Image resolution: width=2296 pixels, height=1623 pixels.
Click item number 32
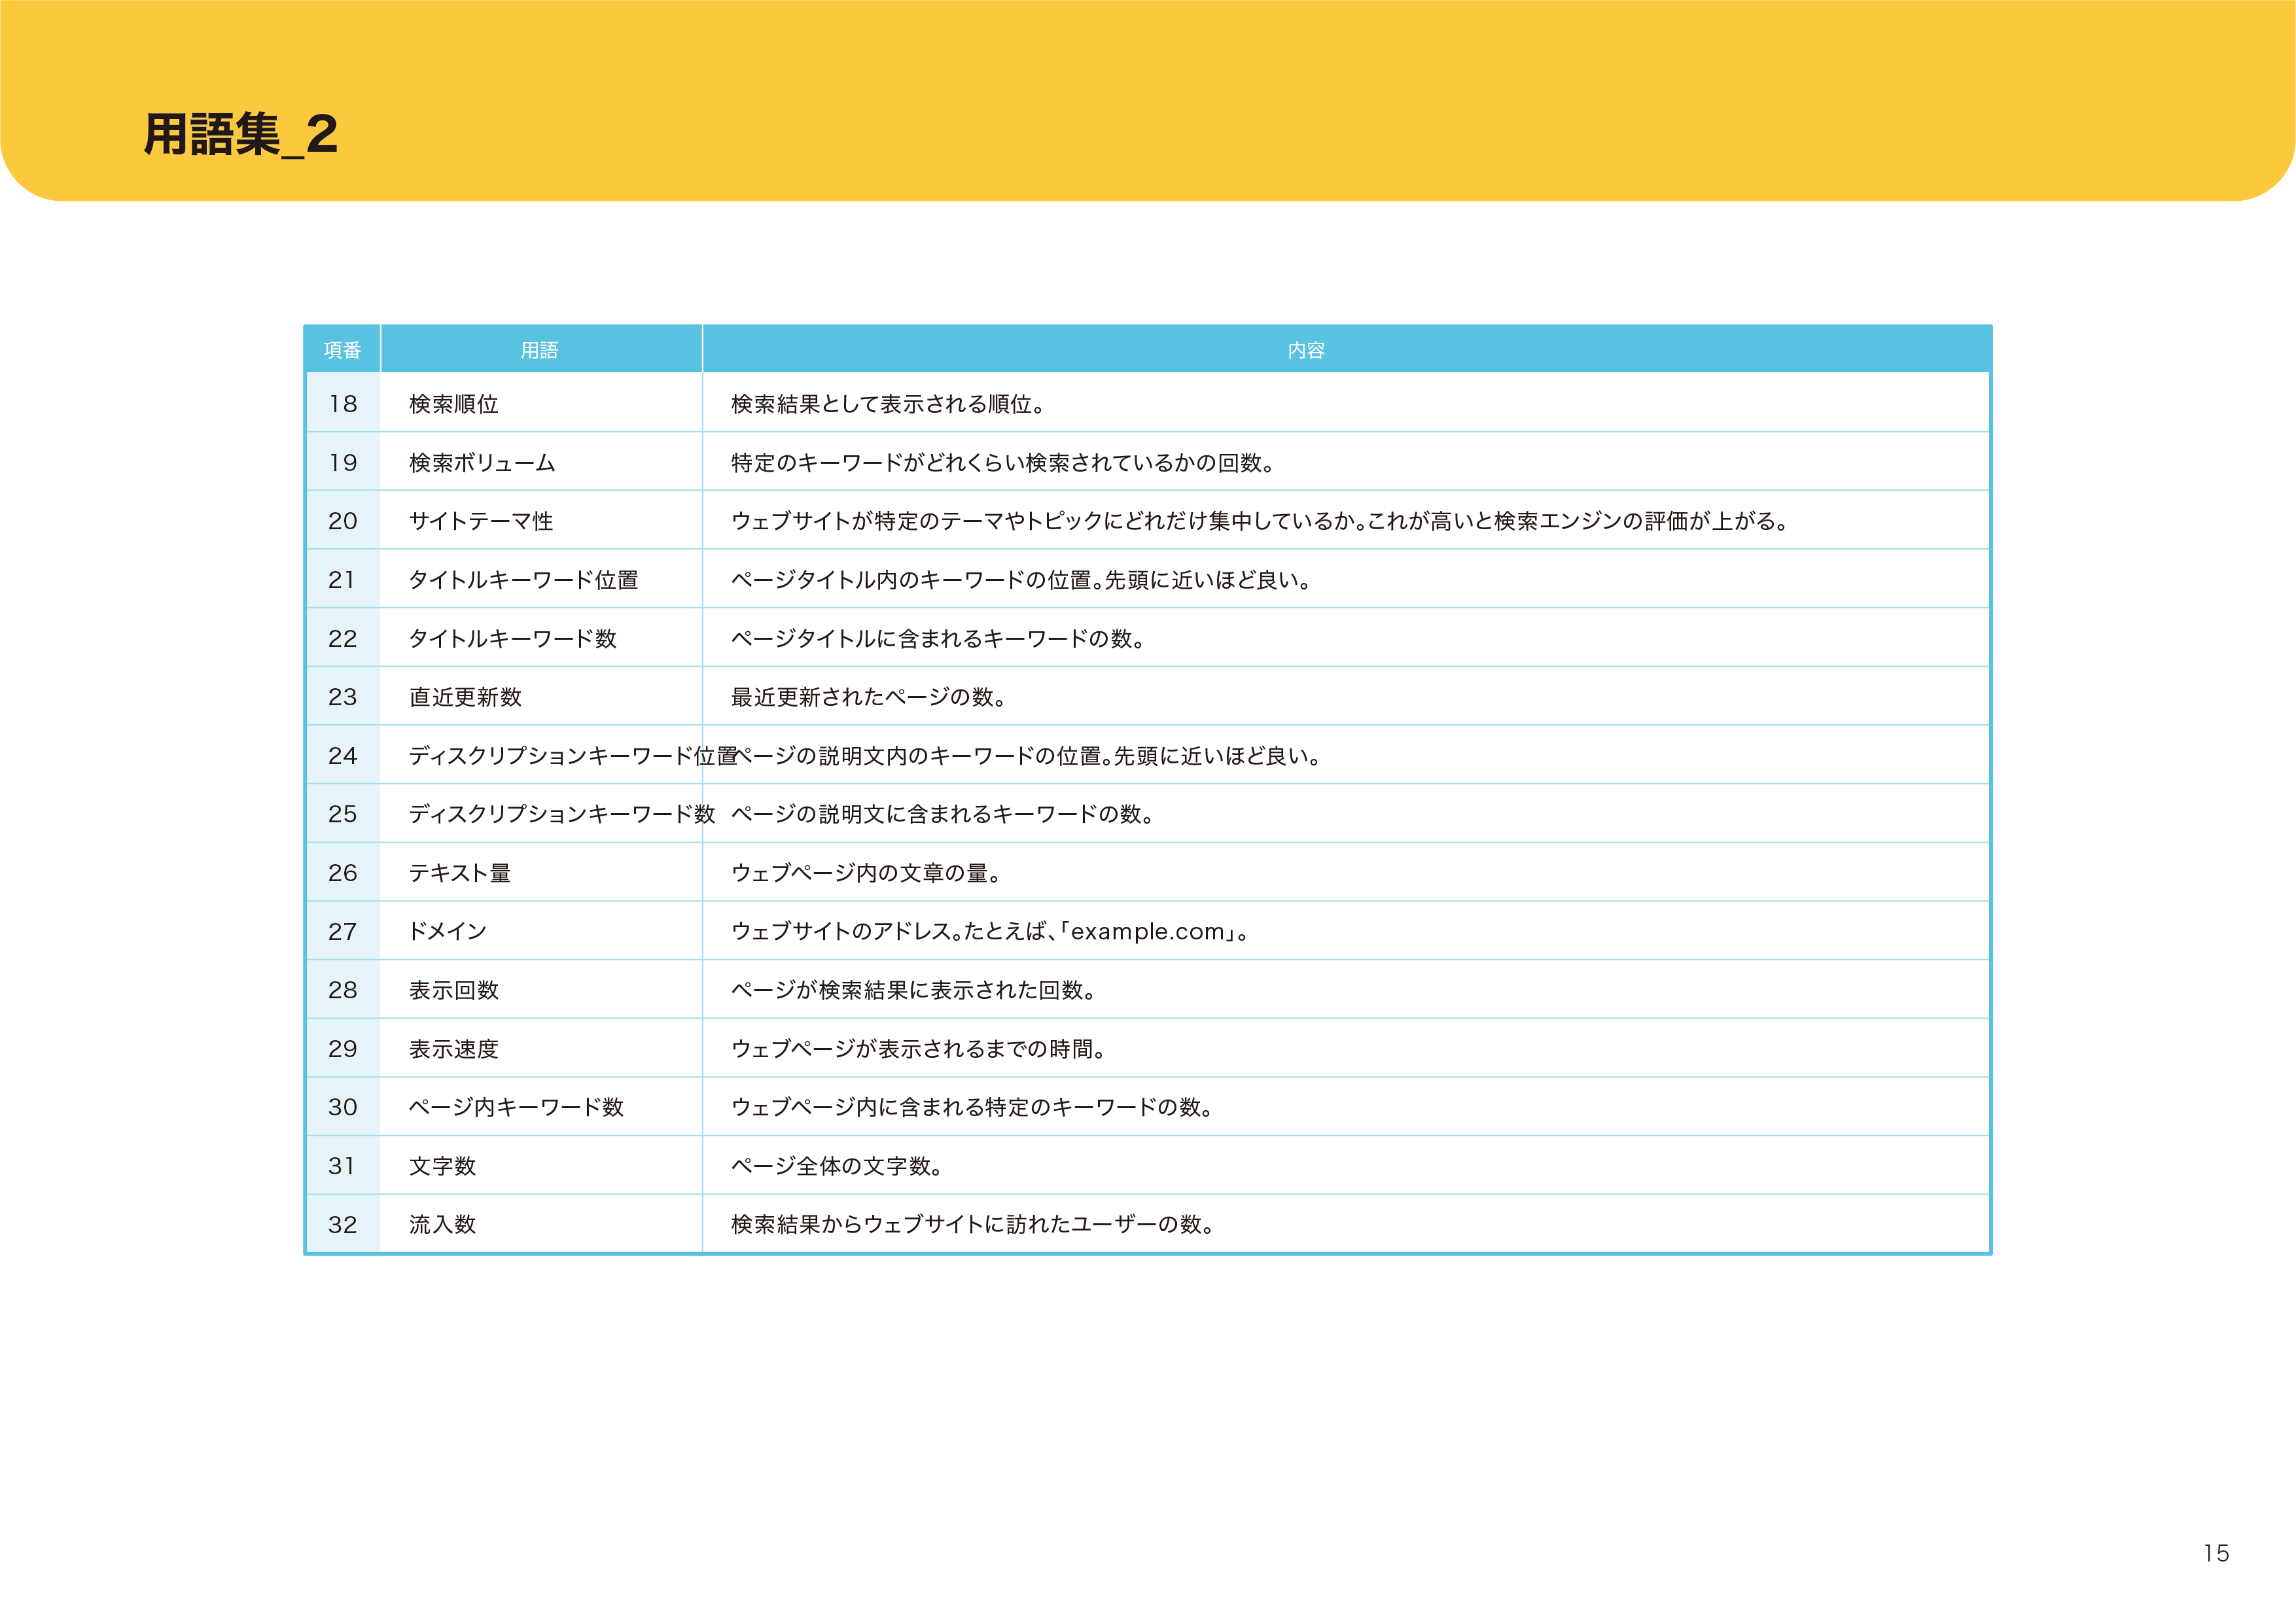(343, 1224)
